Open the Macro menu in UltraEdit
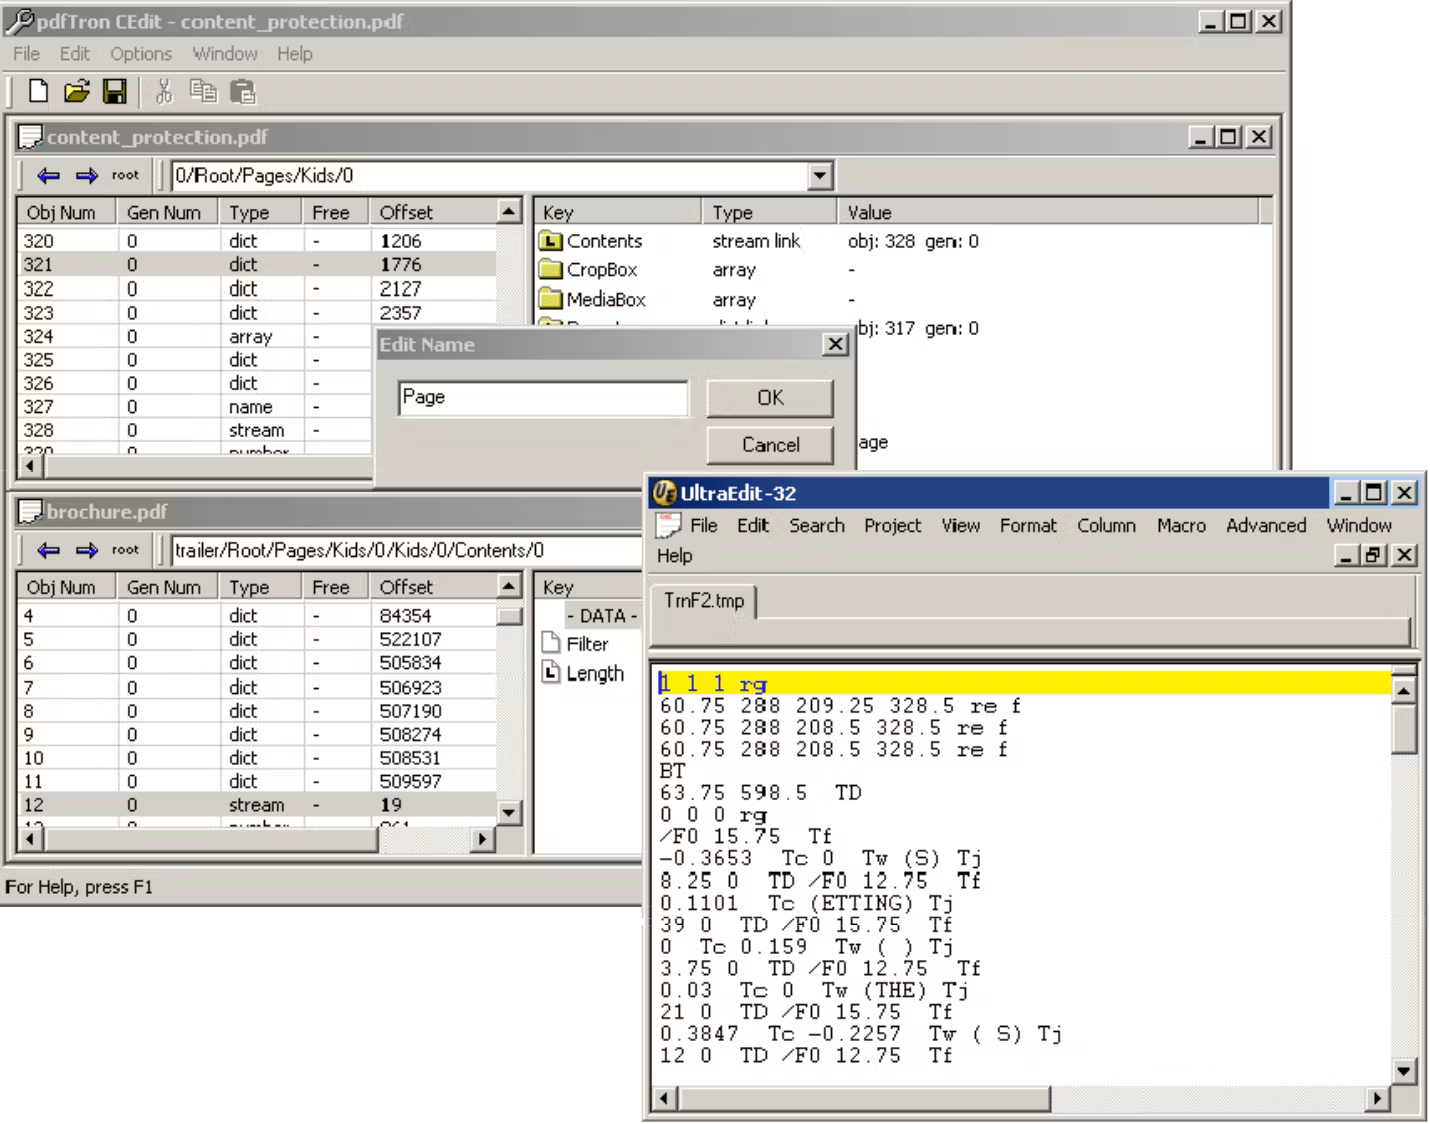This screenshot has width=1430, height=1124. tap(1181, 525)
